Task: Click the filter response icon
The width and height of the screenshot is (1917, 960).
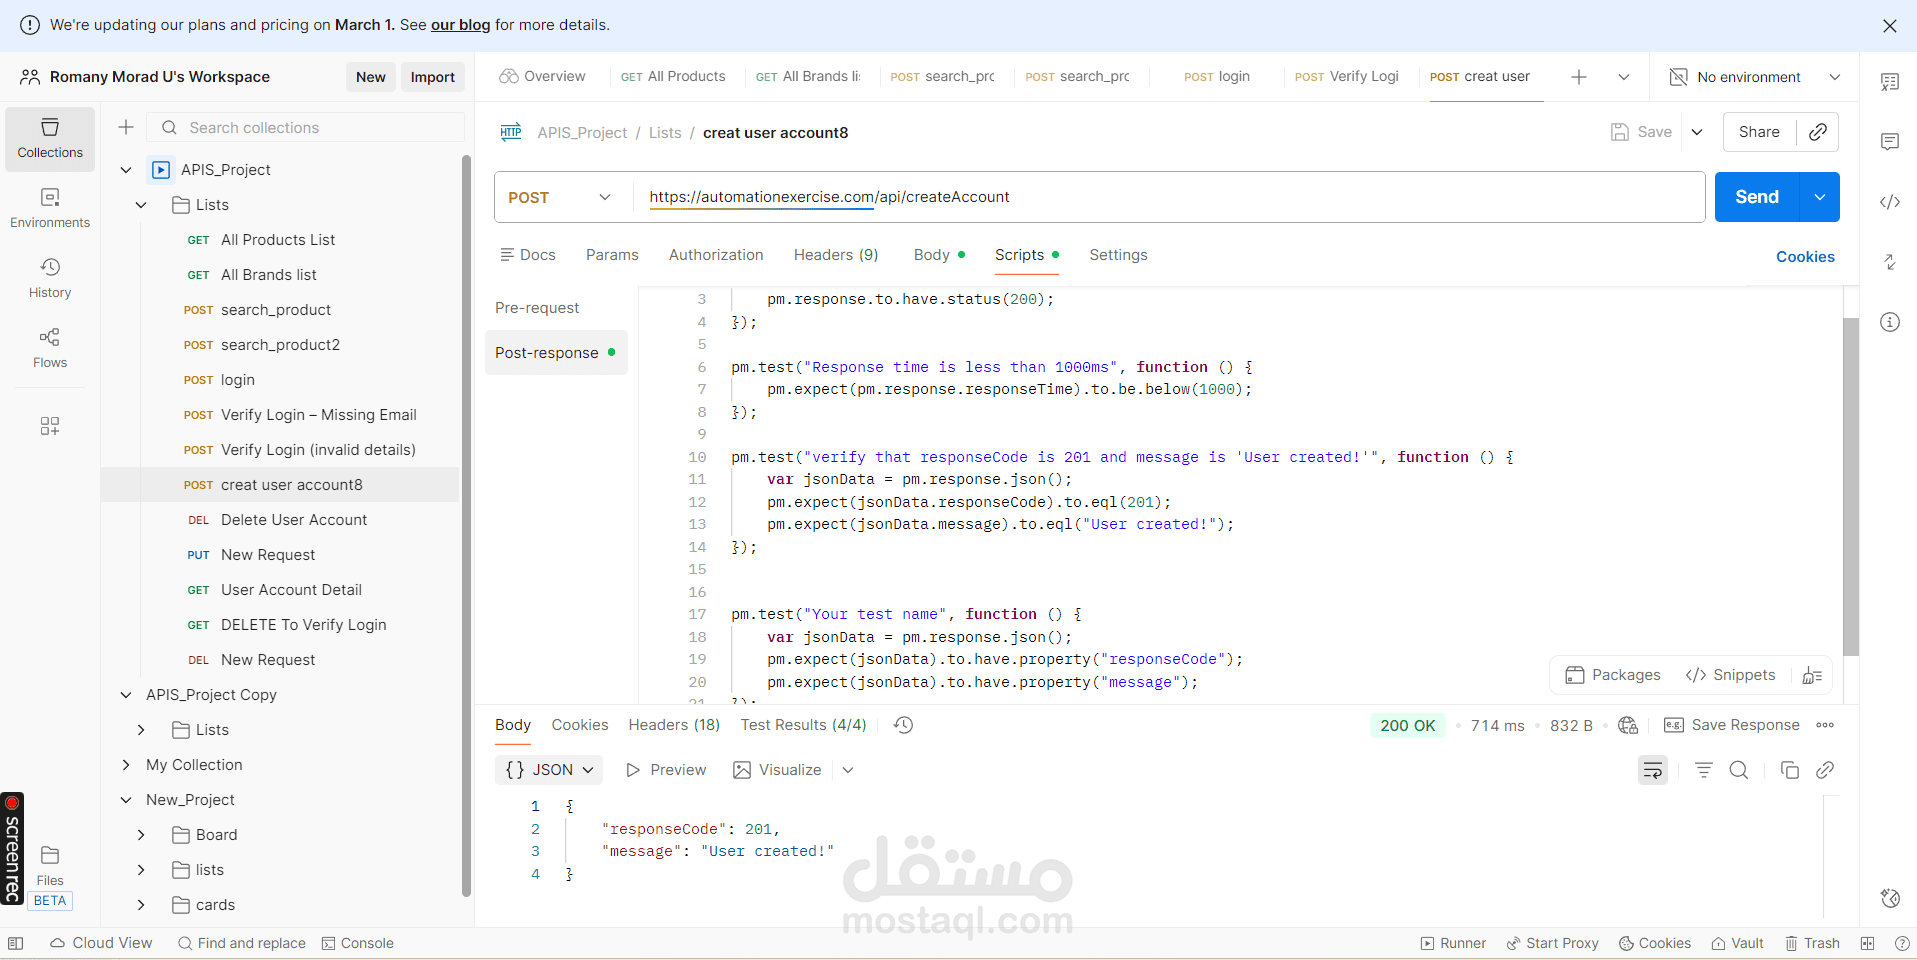Action: click(1704, 770)
